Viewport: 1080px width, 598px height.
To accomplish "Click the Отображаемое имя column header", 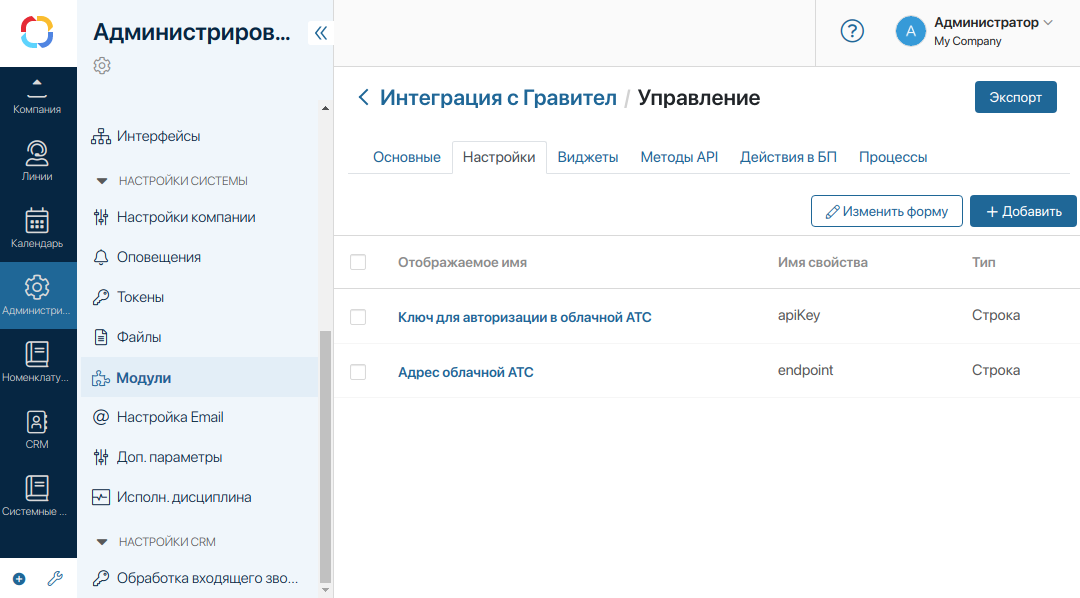I will [x=462, y=262].
